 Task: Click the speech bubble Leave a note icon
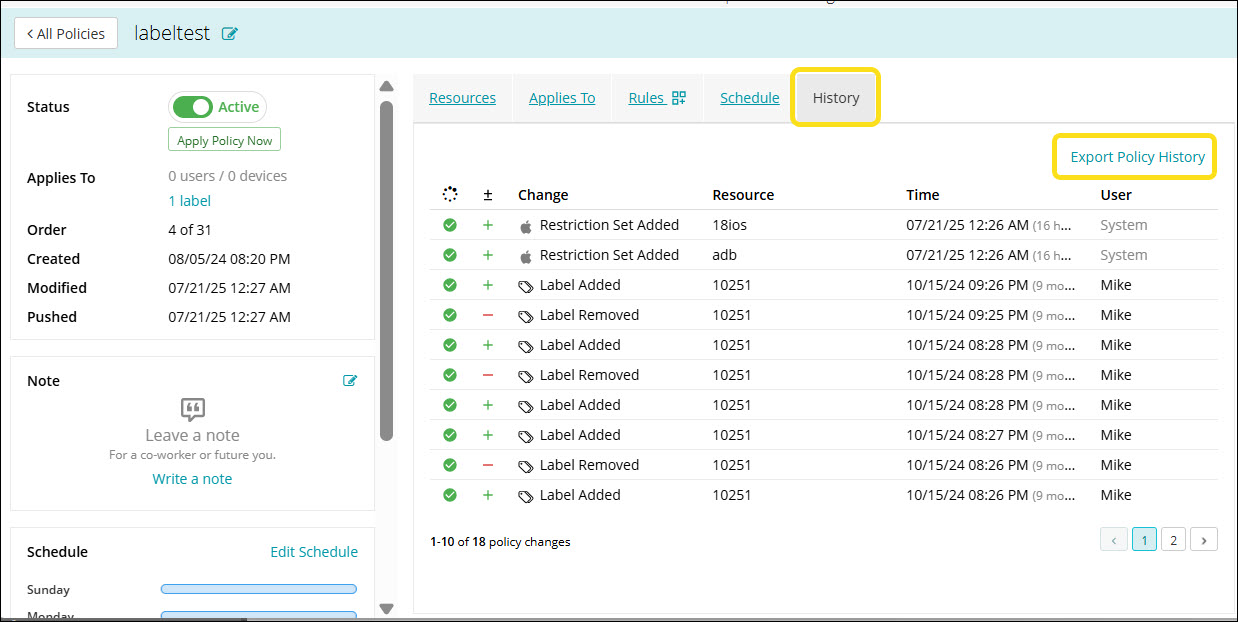(x=192, y=409)
